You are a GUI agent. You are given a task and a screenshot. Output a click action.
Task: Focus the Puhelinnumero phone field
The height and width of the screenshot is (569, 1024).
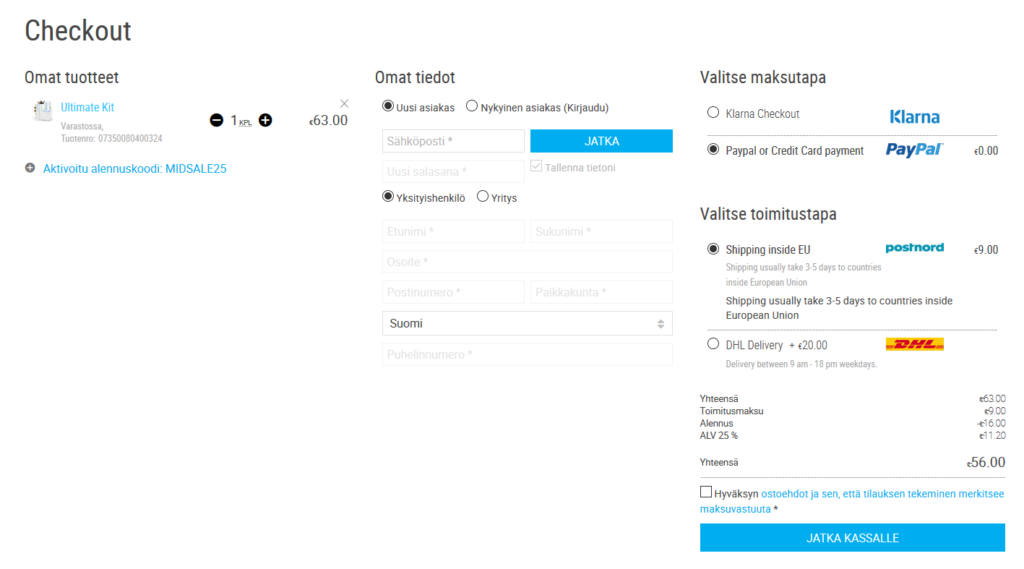(527, 355)
